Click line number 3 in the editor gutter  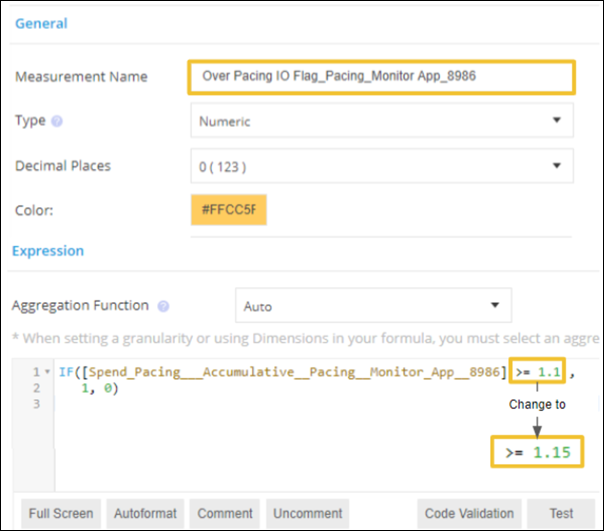point(36,404)
